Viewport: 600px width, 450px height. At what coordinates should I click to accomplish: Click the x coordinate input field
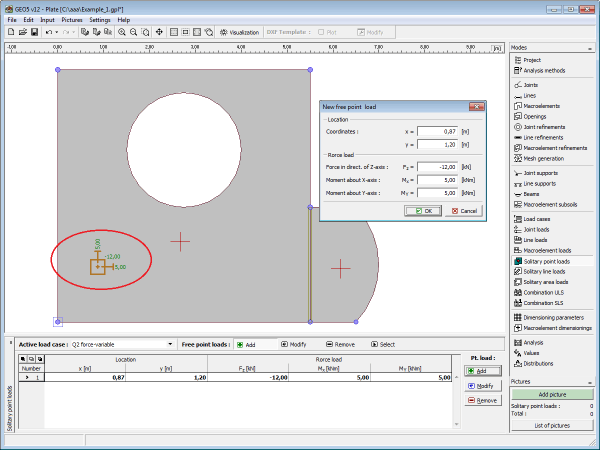click(436, 131)
